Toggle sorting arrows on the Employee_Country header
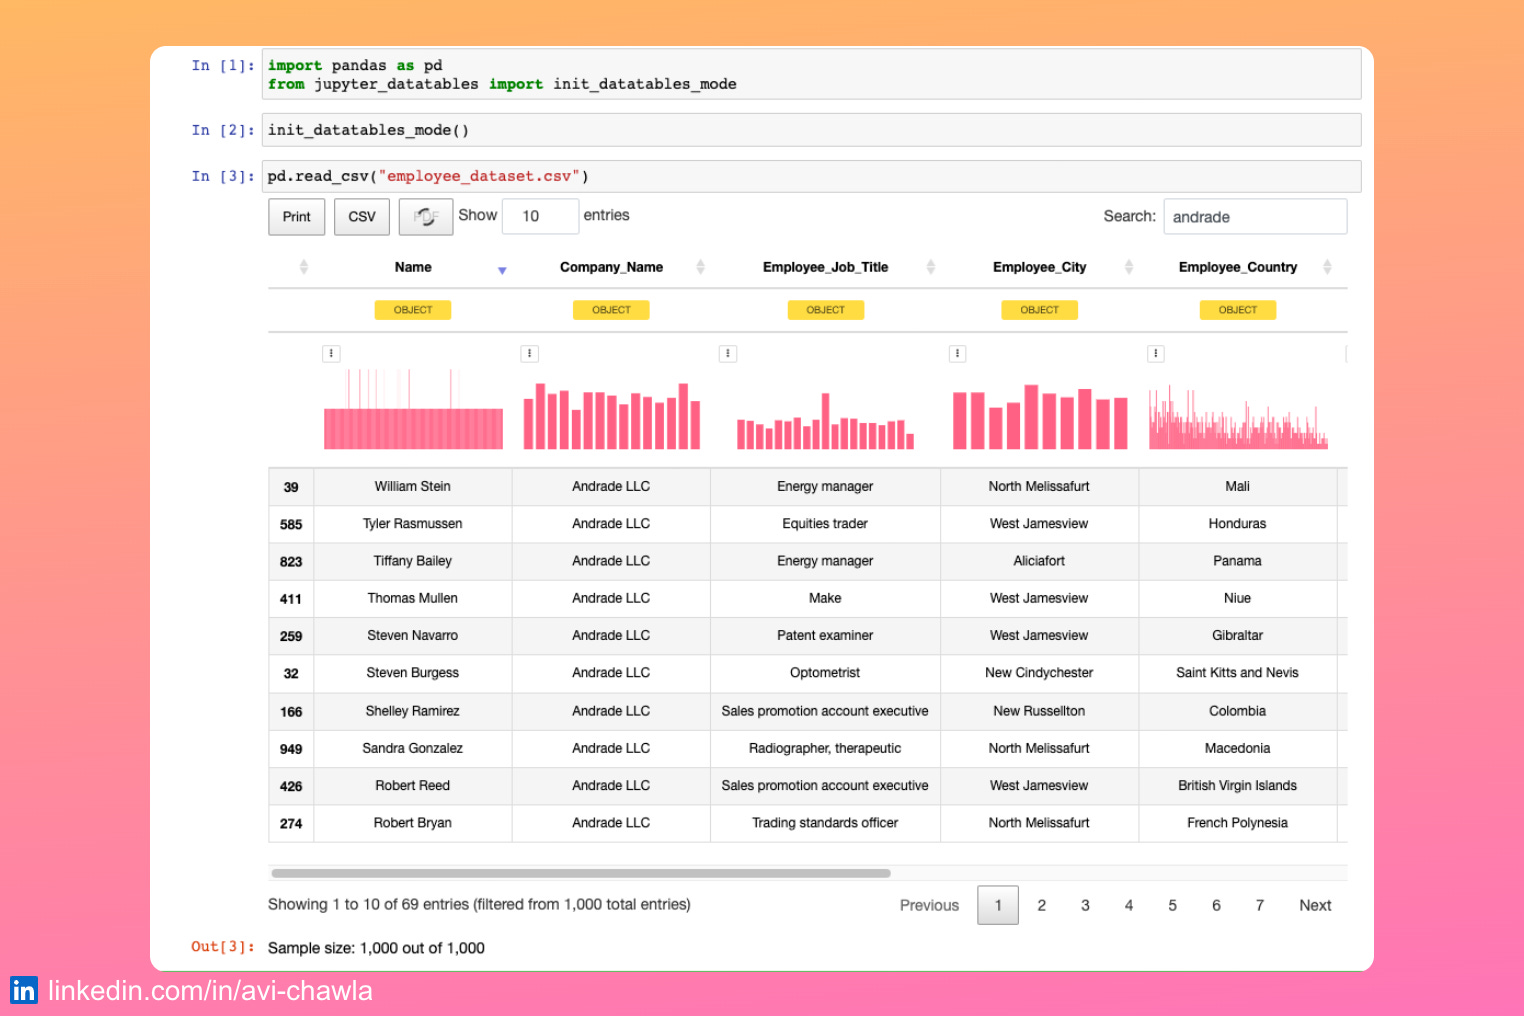This screenshot has width=1524, height=1016. (1328, 266)
